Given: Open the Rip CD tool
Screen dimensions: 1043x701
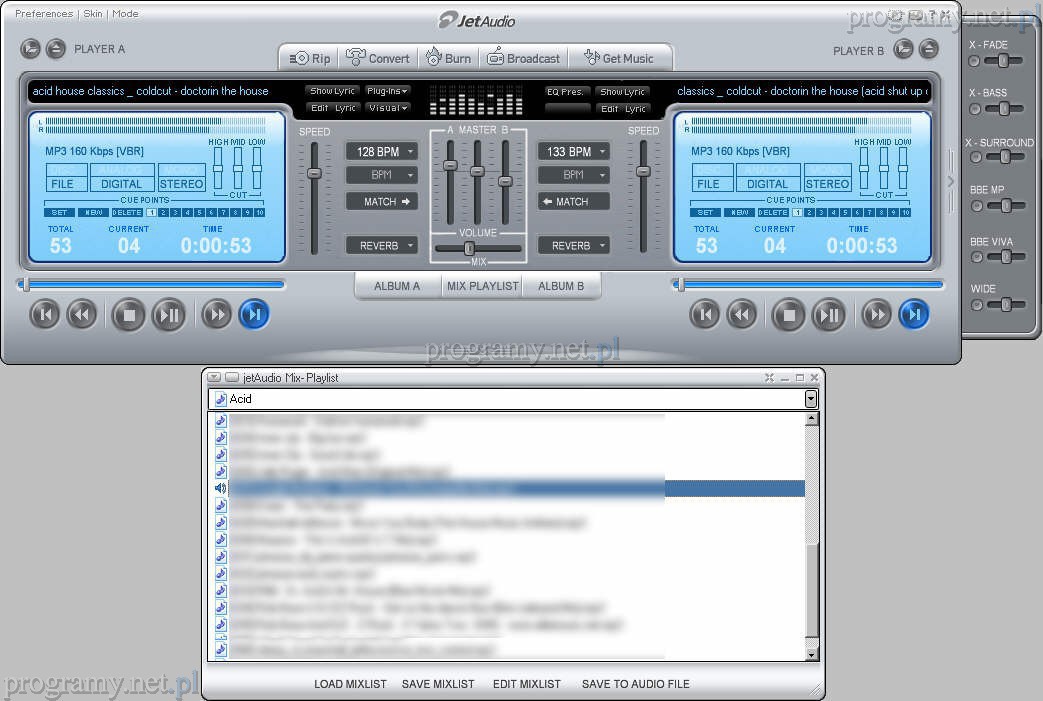Looking at the screenshot, I should click(309, 58).
